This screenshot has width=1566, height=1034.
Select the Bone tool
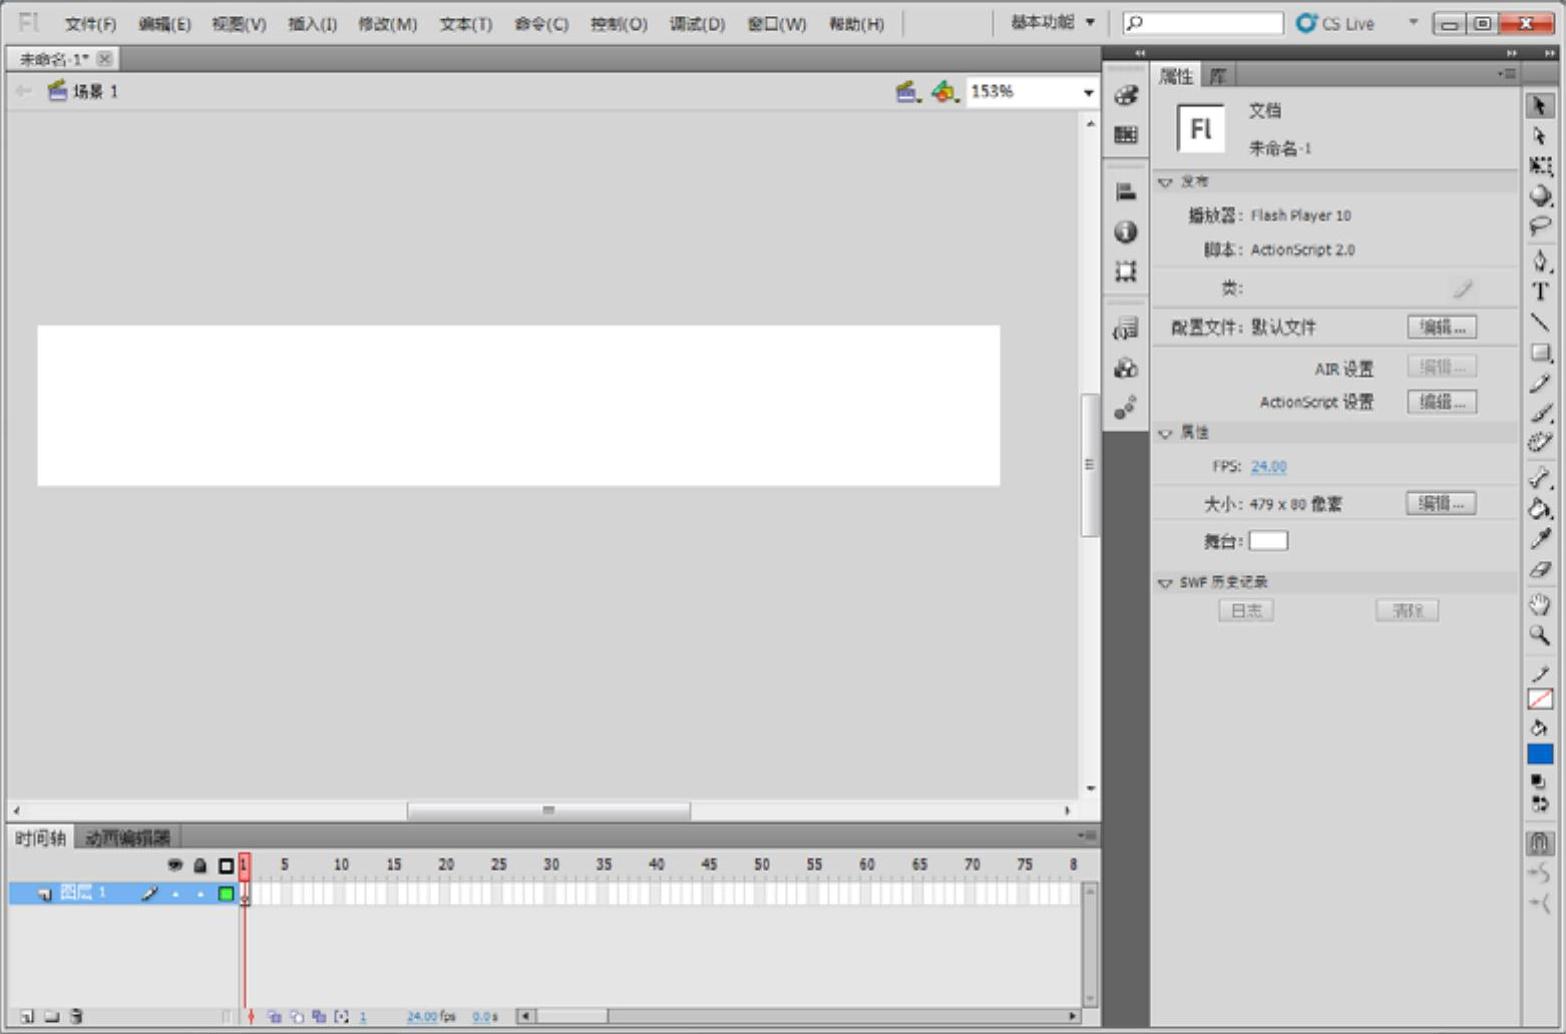point(1540,478)
